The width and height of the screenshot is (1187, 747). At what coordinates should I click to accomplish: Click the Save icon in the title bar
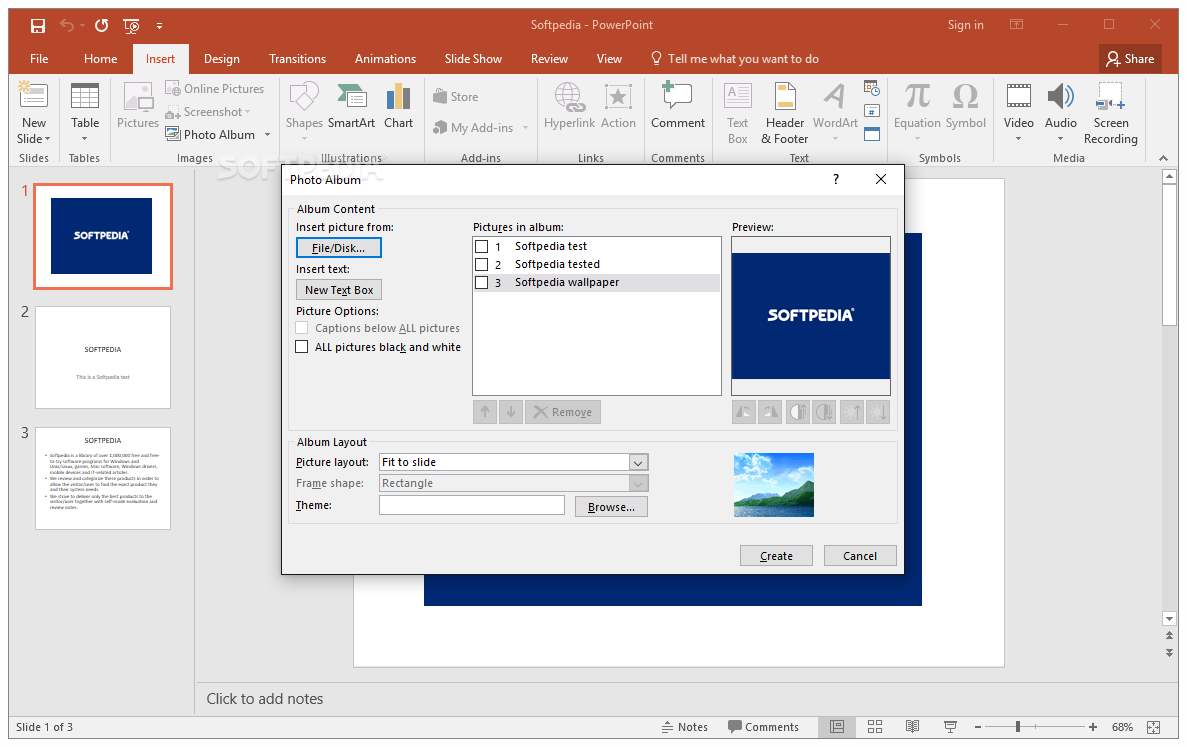[38, 26]
